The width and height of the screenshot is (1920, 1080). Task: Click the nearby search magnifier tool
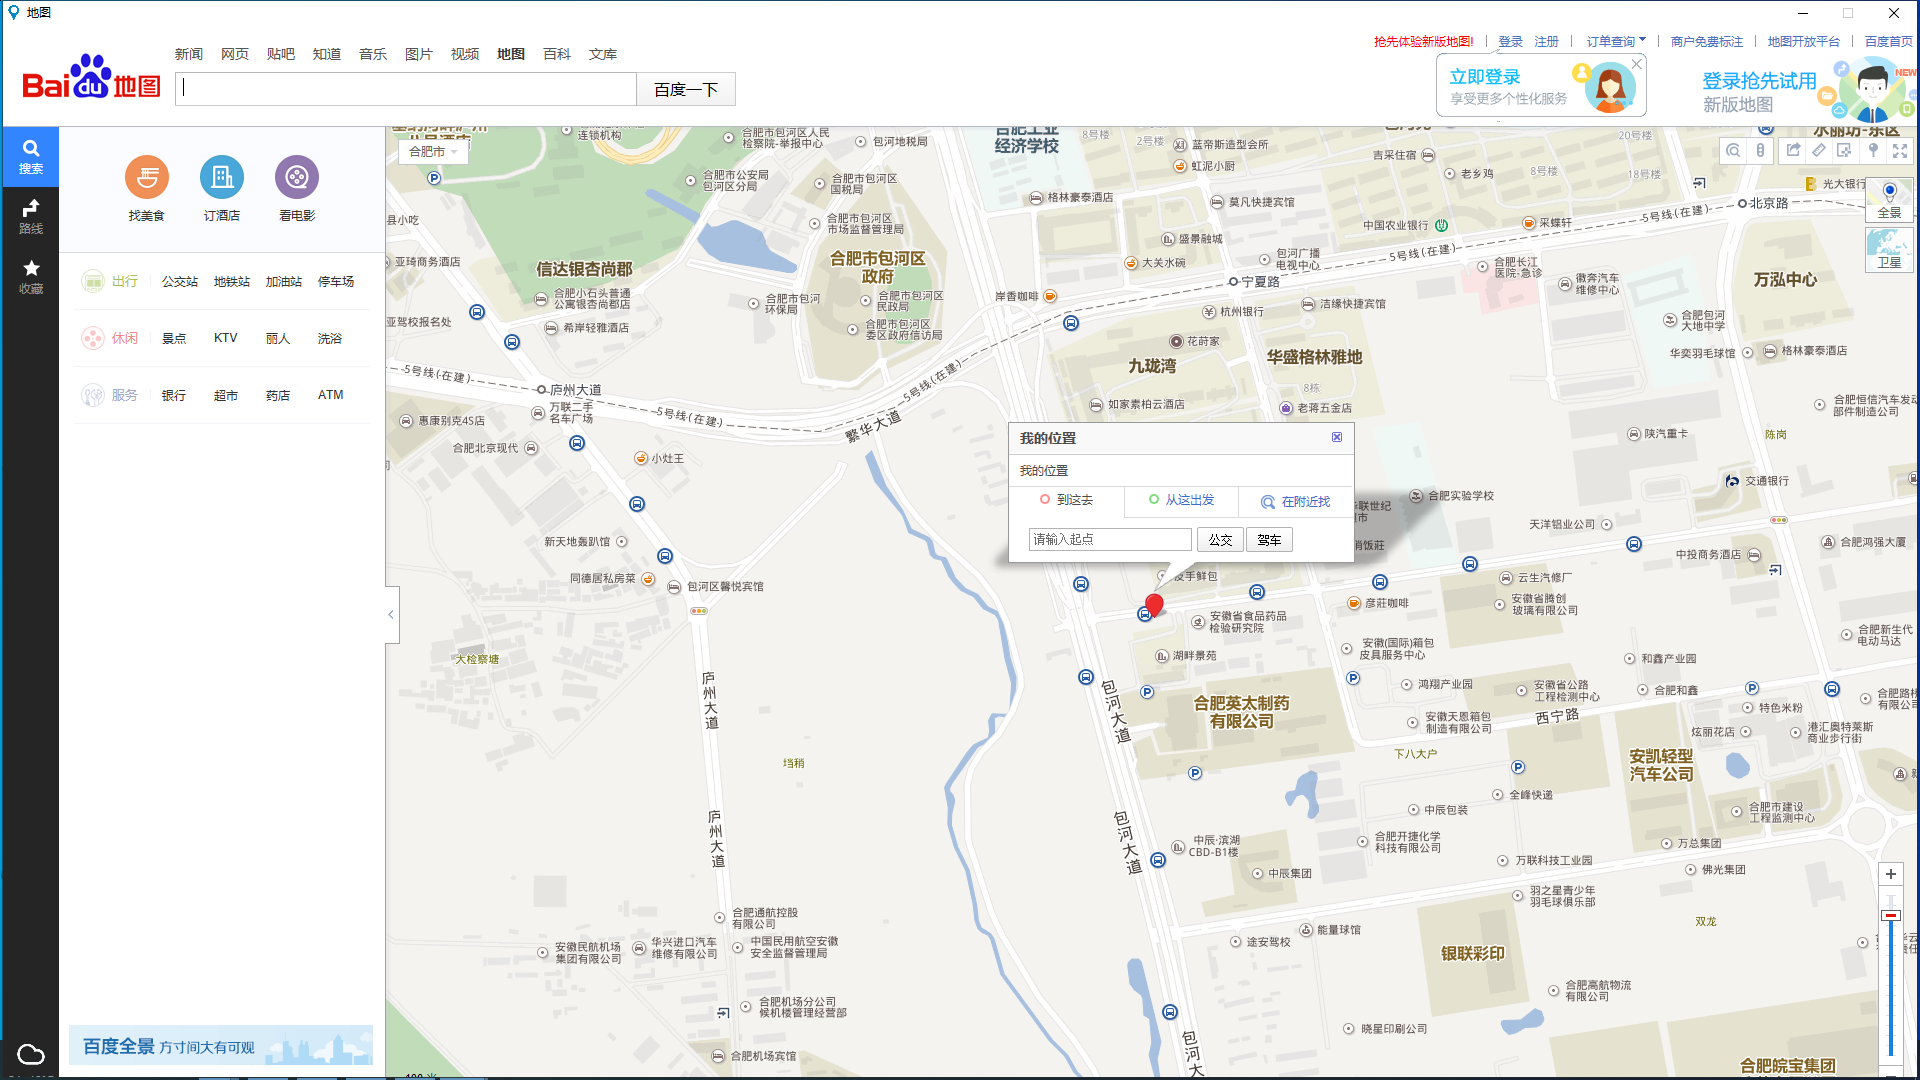point(1733,150)
